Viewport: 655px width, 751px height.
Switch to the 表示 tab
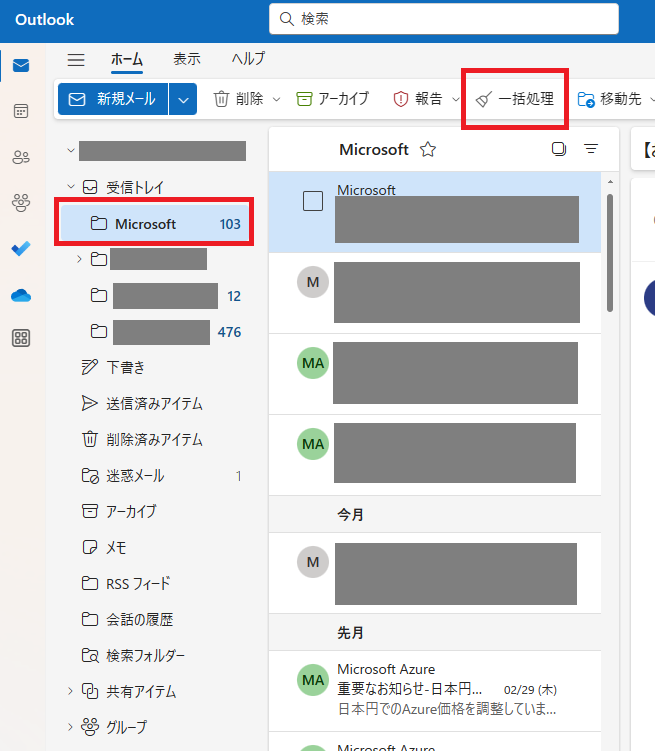point(187,59)
